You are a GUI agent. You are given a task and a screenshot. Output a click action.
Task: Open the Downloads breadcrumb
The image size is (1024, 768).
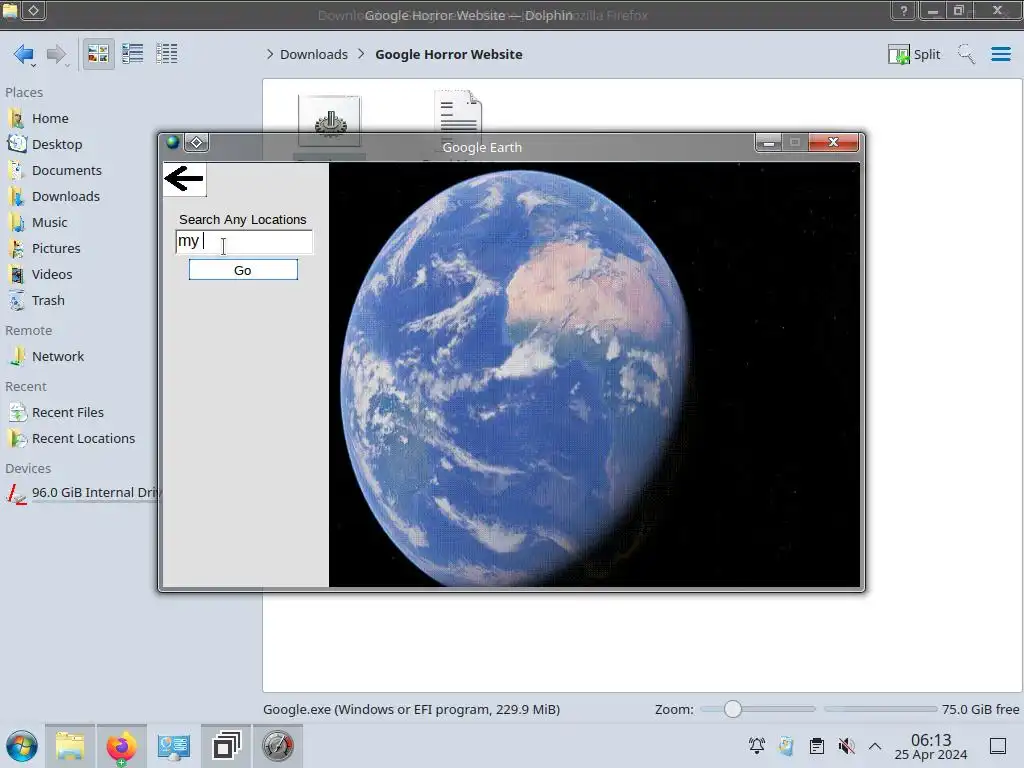pos(313,54)
